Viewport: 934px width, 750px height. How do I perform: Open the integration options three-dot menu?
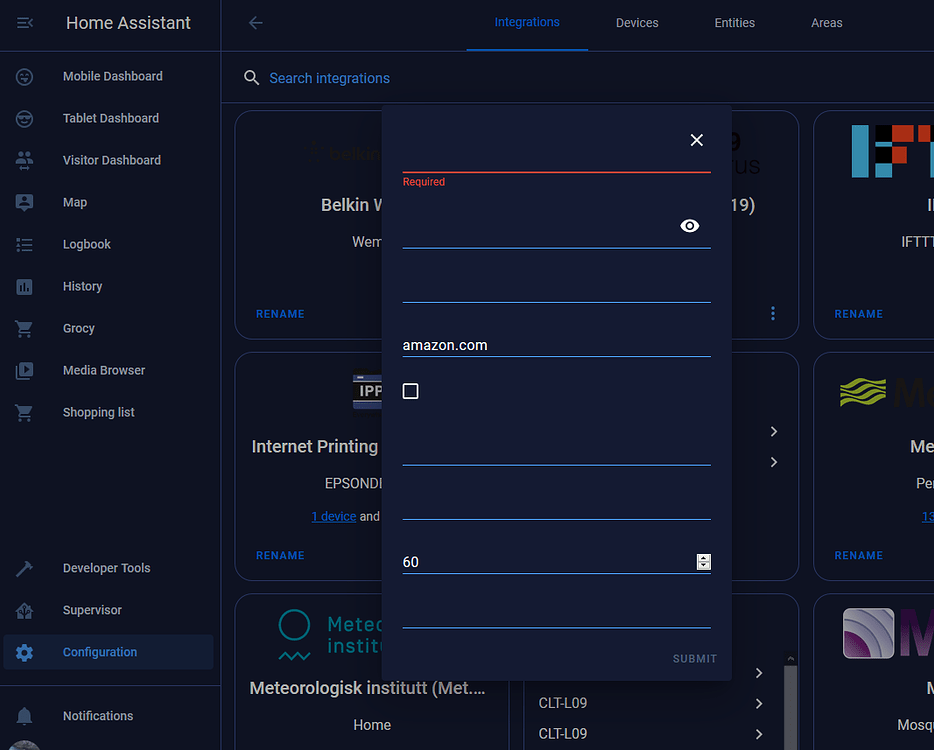coord(773,313)
